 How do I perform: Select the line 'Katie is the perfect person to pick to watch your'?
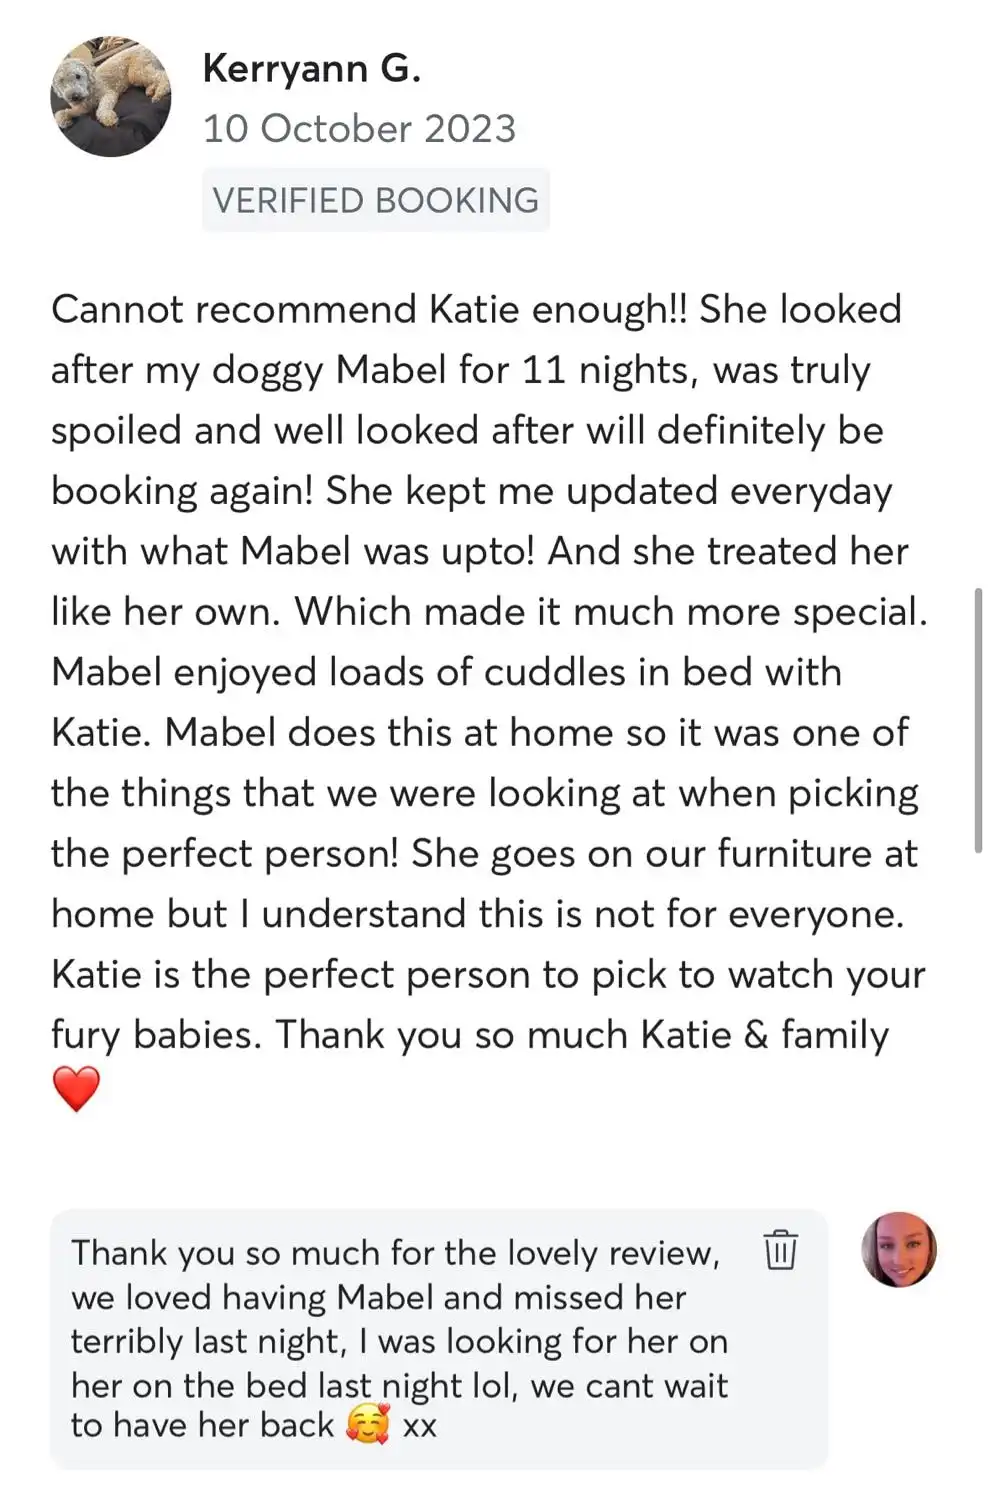pyautogui.click(x=489, y=975)
